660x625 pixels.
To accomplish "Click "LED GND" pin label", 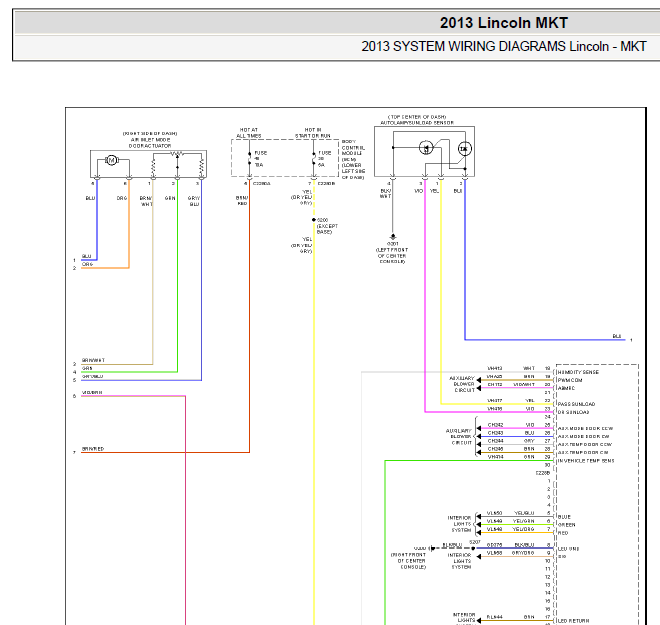I will pos(569,549).
